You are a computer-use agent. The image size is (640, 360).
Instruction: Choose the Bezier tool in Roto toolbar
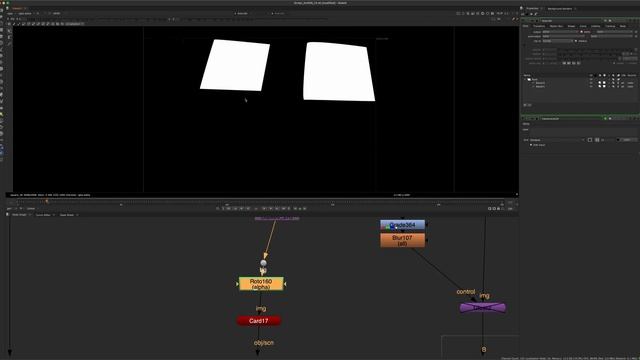9,43
